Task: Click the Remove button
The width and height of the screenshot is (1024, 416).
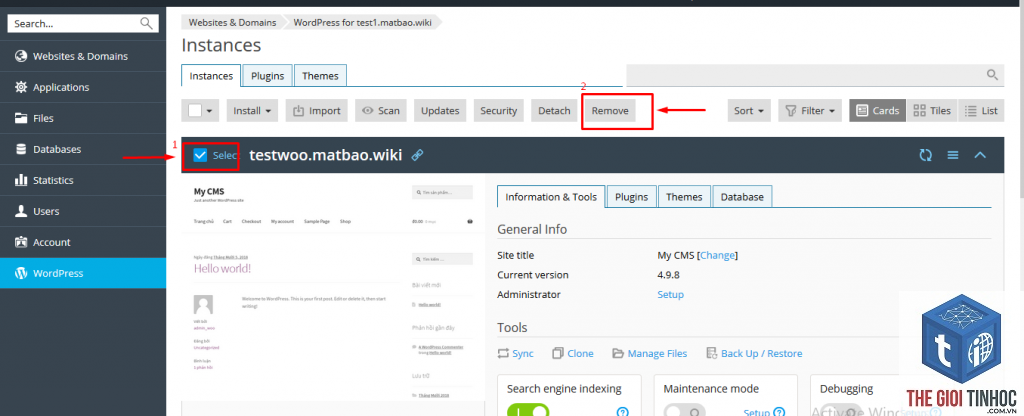Action: tap(610, 110)
